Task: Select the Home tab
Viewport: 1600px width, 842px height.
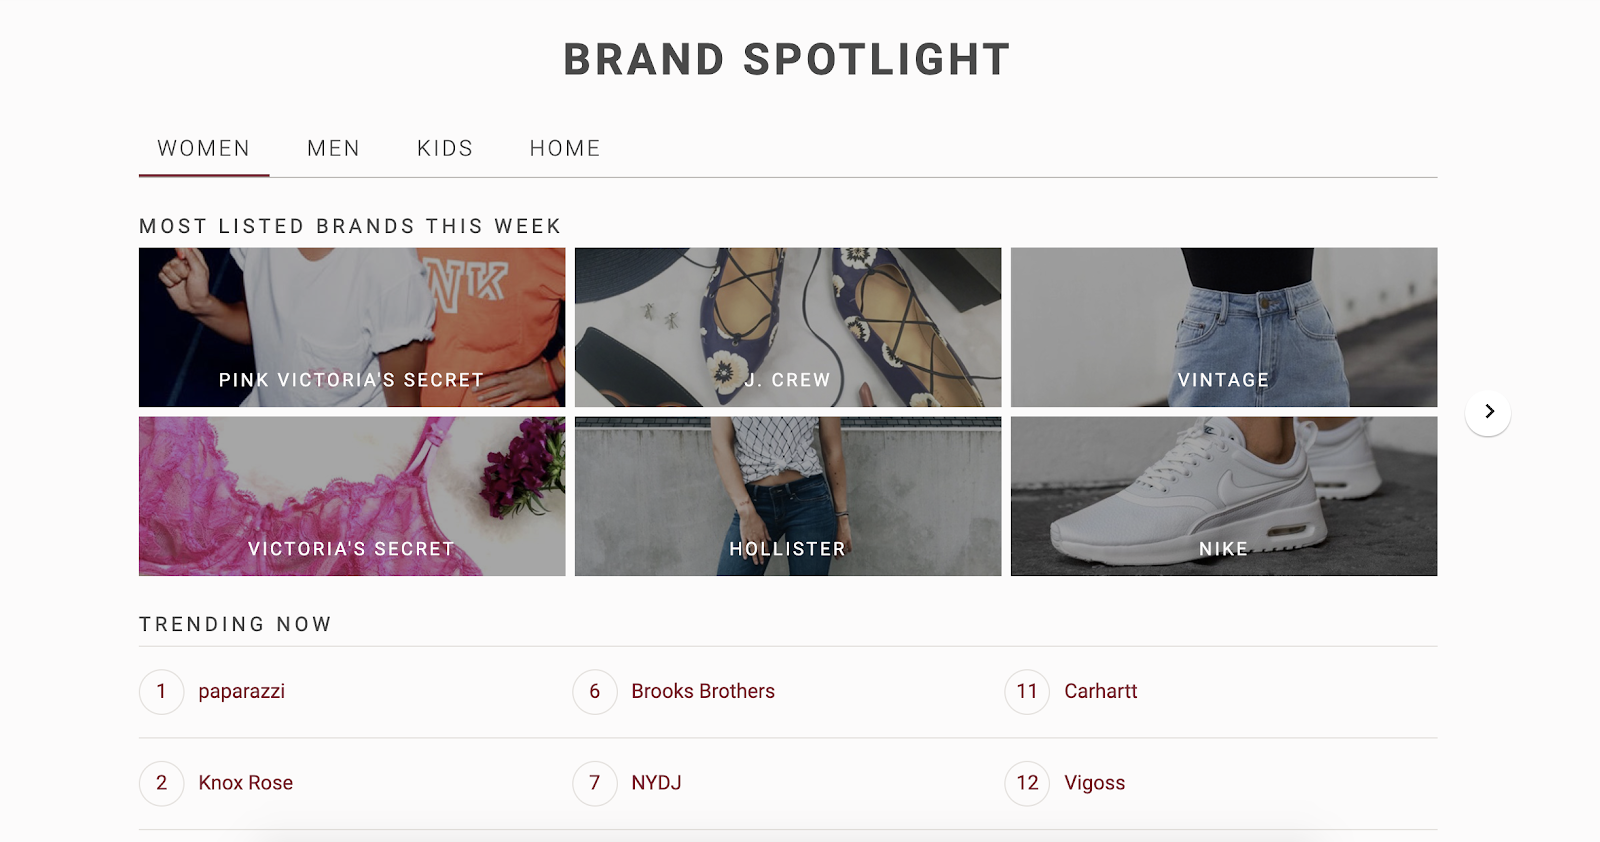Action: coord(565,149)
